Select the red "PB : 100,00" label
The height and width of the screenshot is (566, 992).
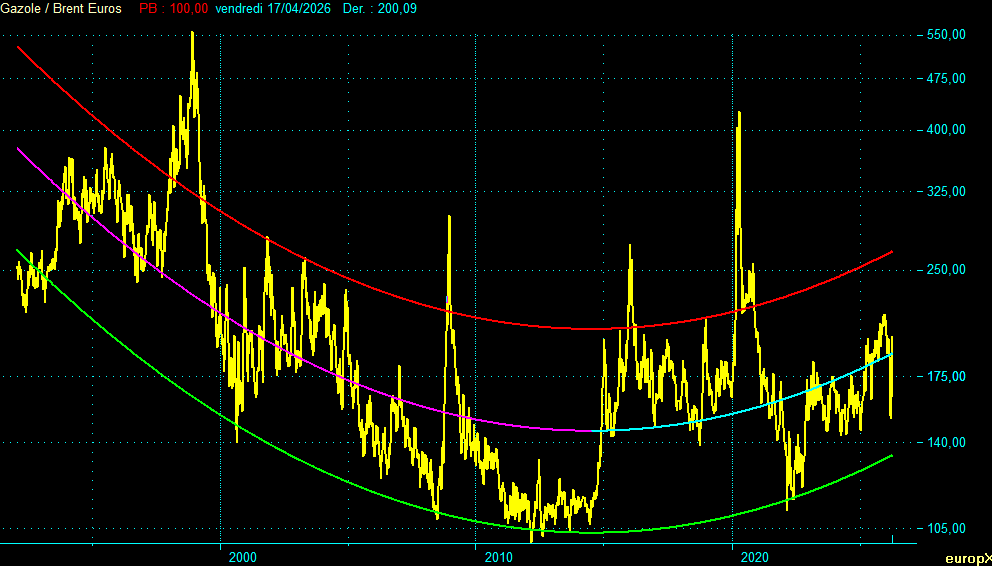point(174,9)
